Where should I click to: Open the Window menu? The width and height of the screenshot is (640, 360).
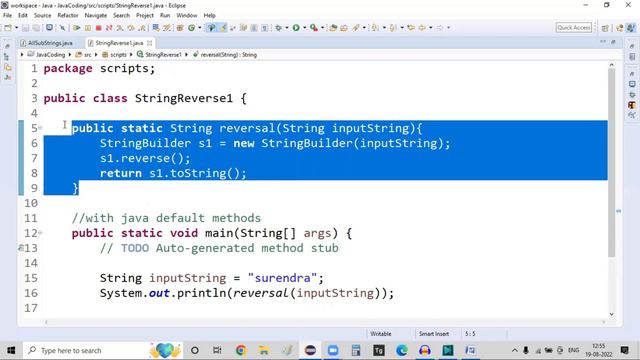187,15
